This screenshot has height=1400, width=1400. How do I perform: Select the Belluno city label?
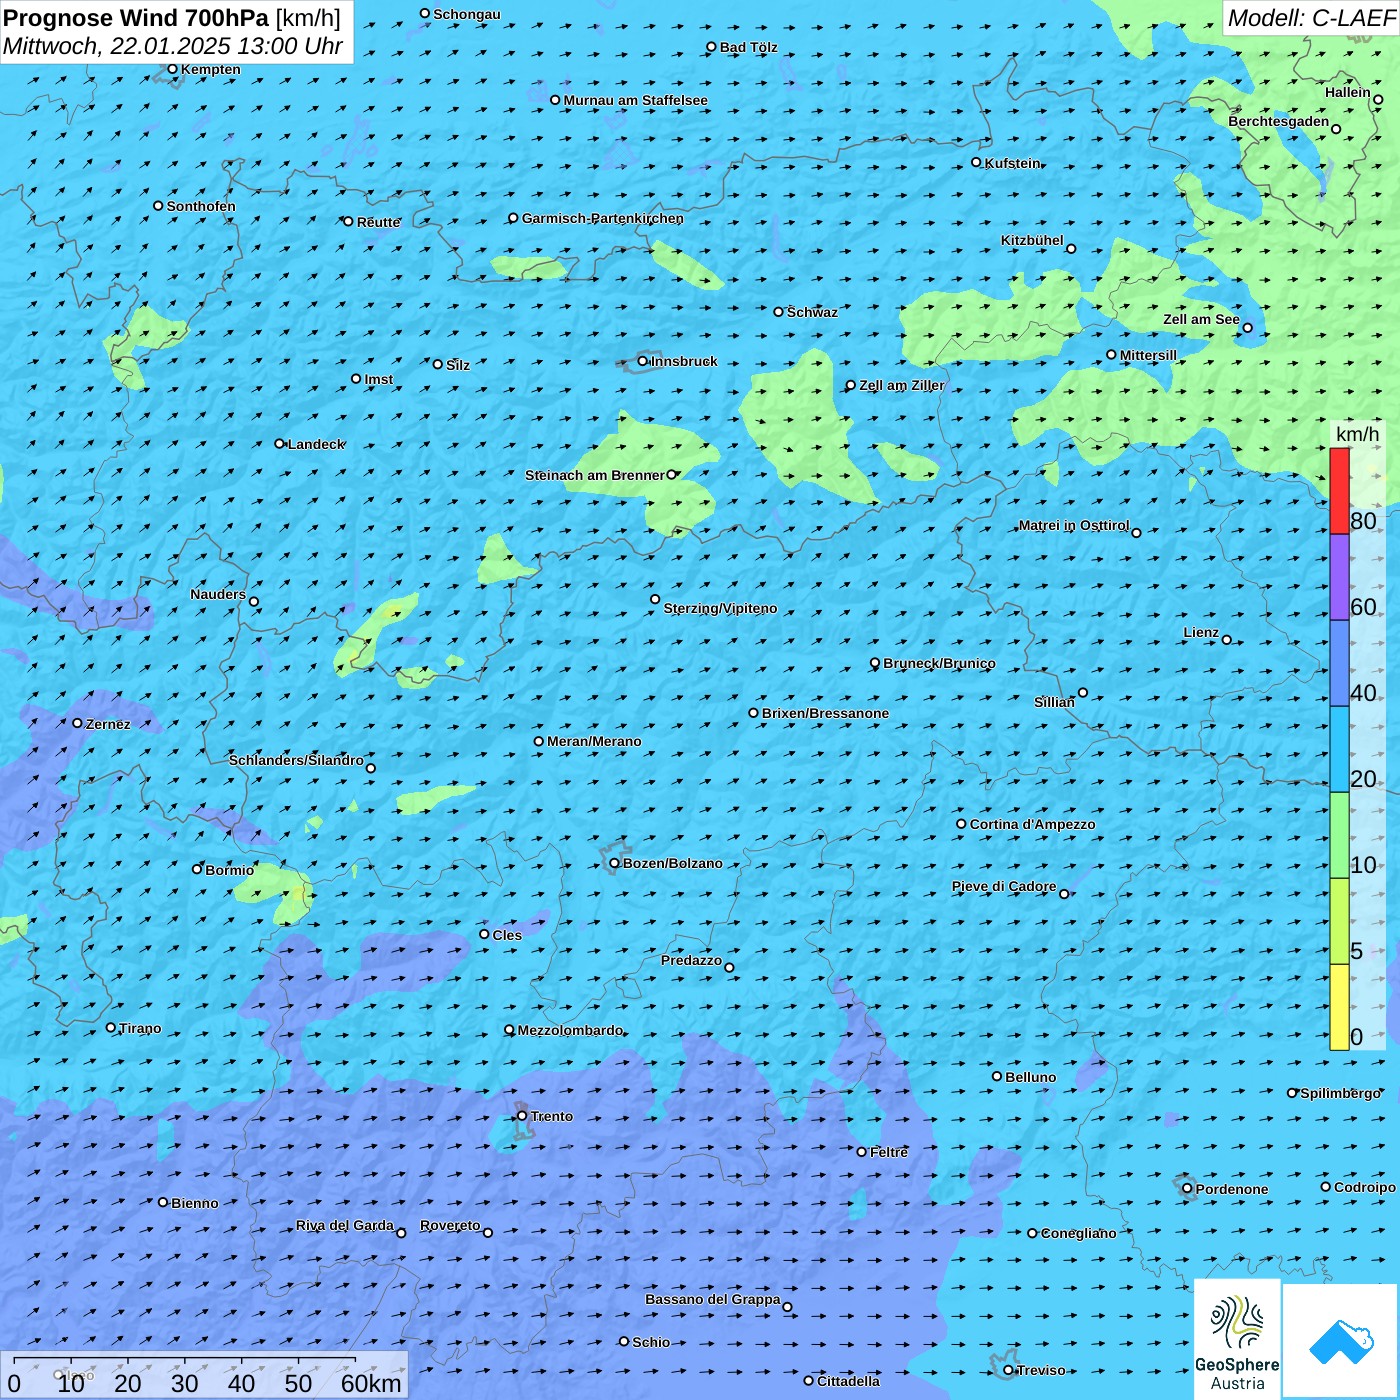coord(1030,1077)
